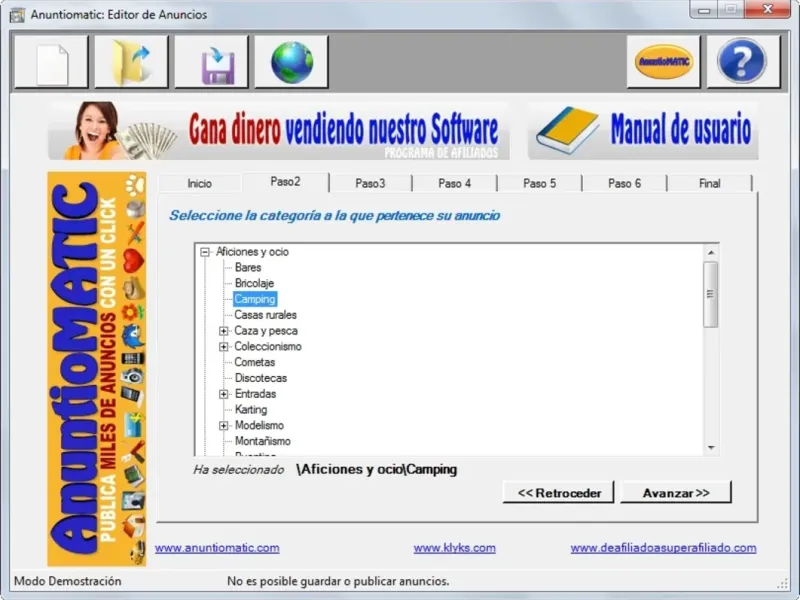Screen dimensions: 800x600
Task: Pick the Montañismo category
Action: 263,442
